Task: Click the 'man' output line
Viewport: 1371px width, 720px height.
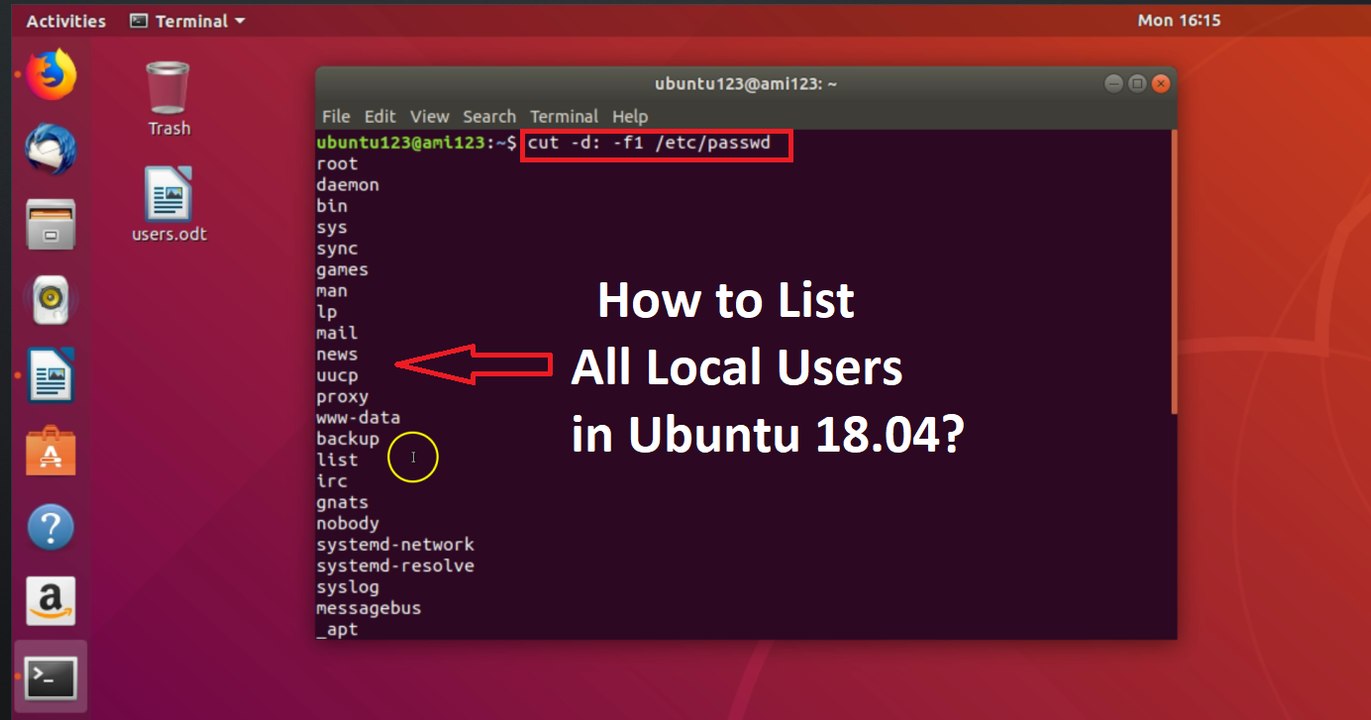Action: [332, 291]
